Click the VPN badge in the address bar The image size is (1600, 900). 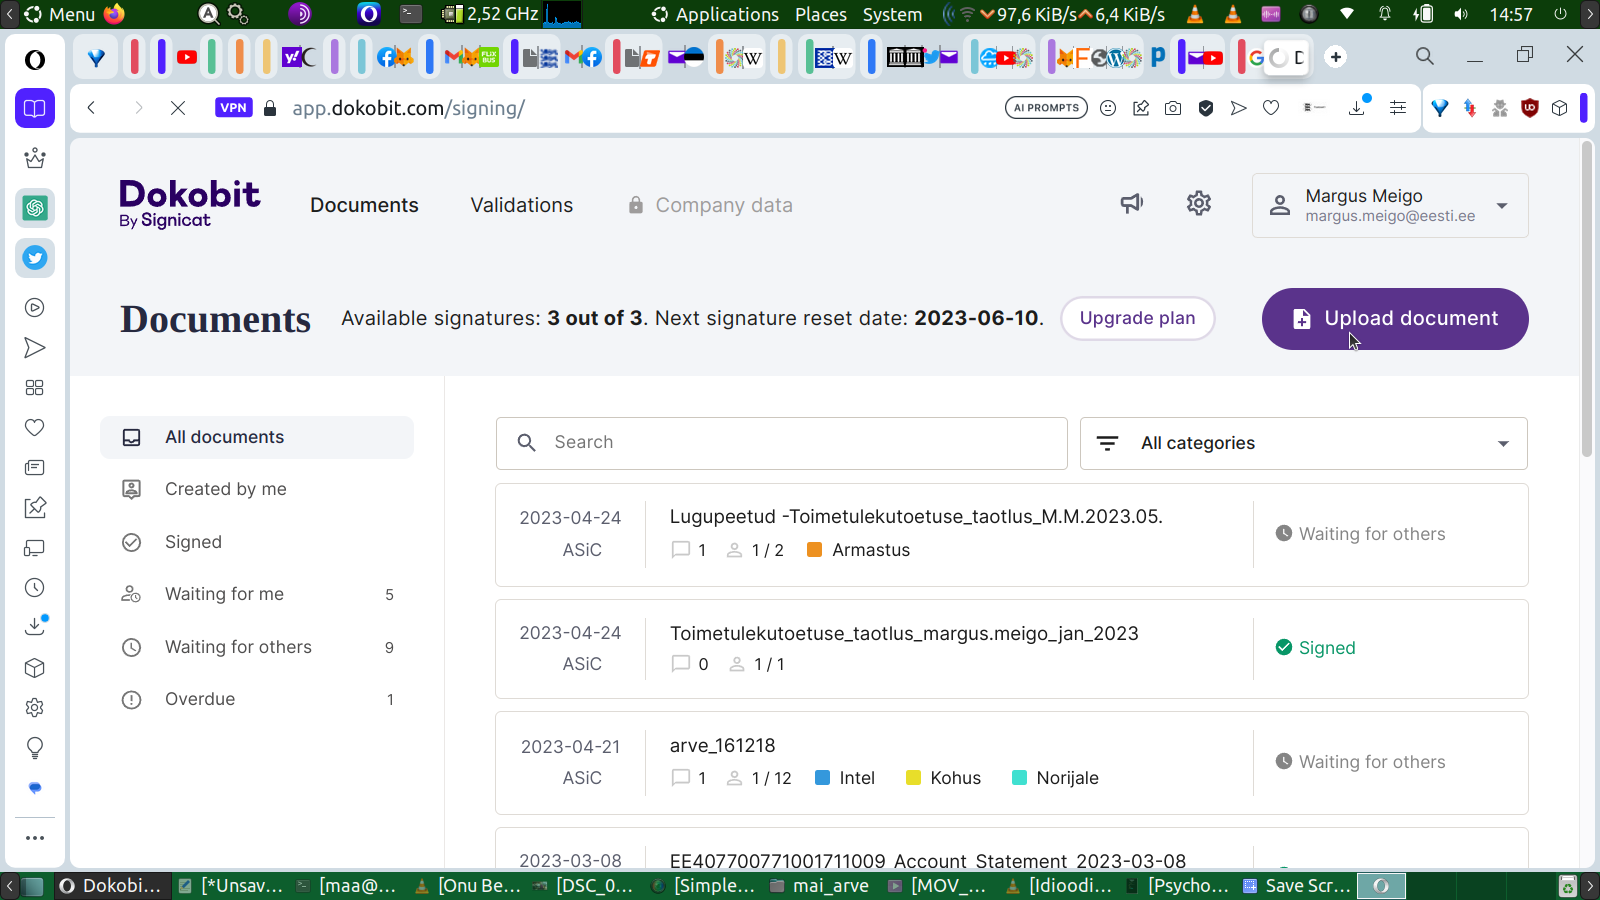click(x=233, y=108)
